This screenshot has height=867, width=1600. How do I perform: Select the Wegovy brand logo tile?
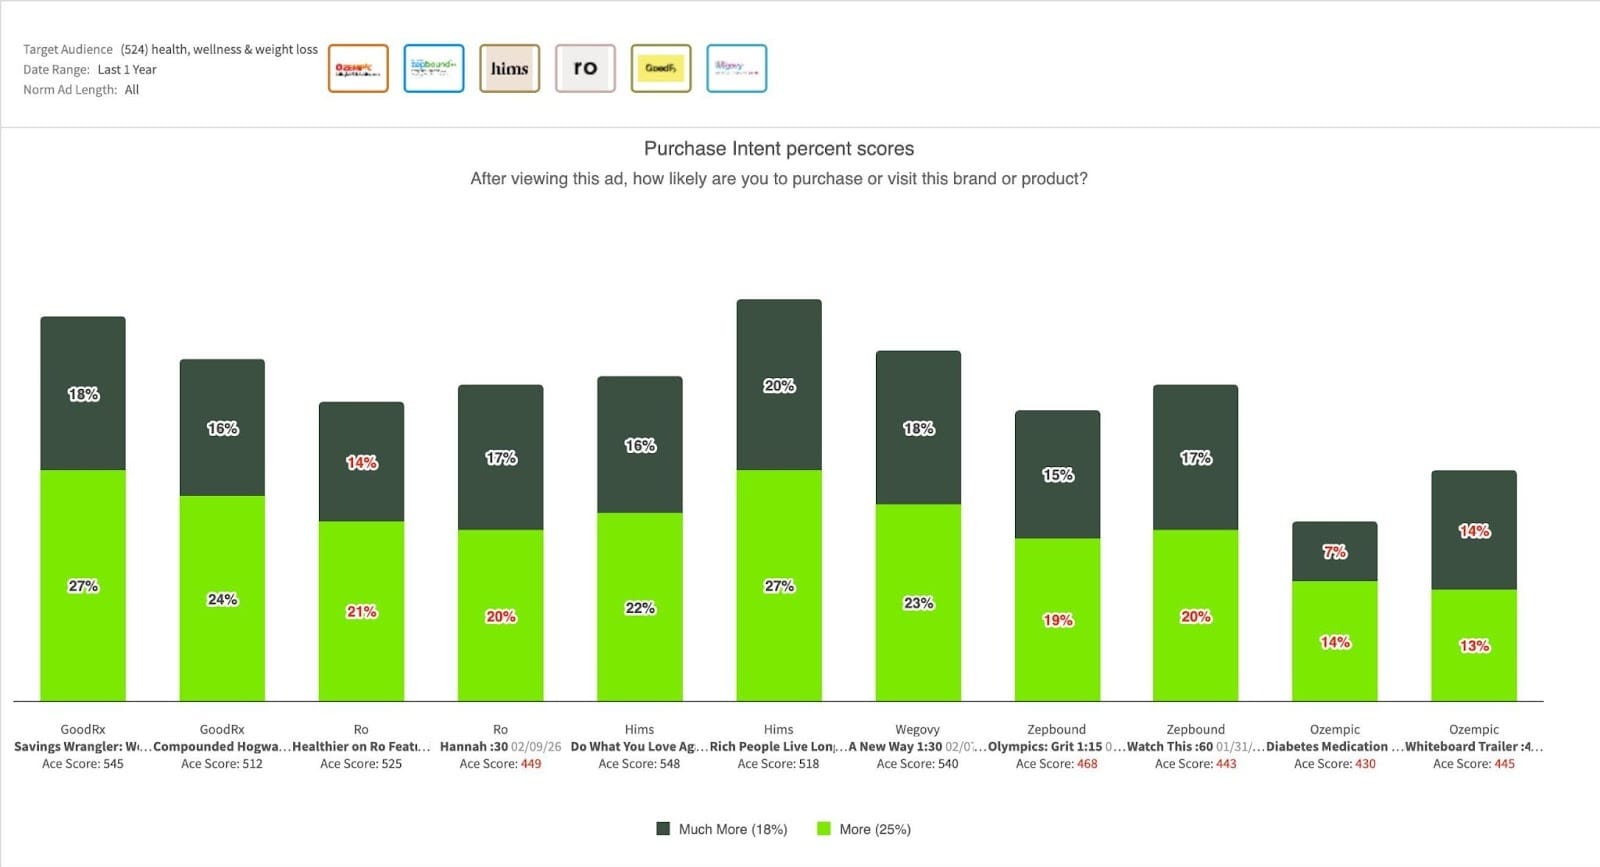[736, 68]
